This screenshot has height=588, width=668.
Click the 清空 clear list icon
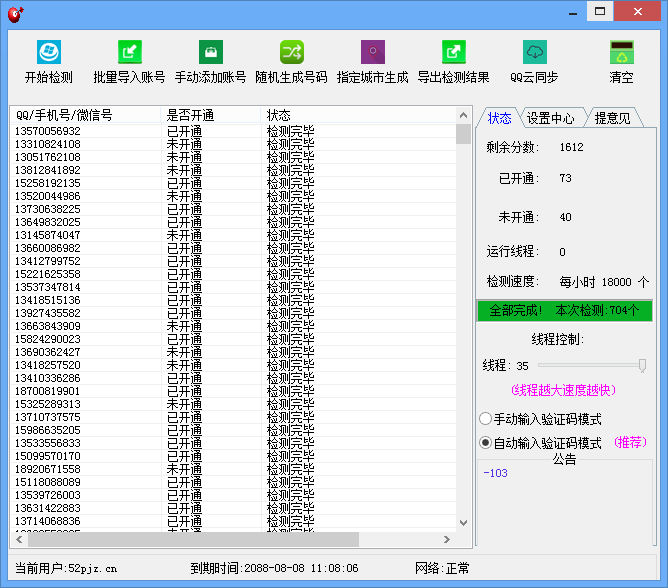621,53
